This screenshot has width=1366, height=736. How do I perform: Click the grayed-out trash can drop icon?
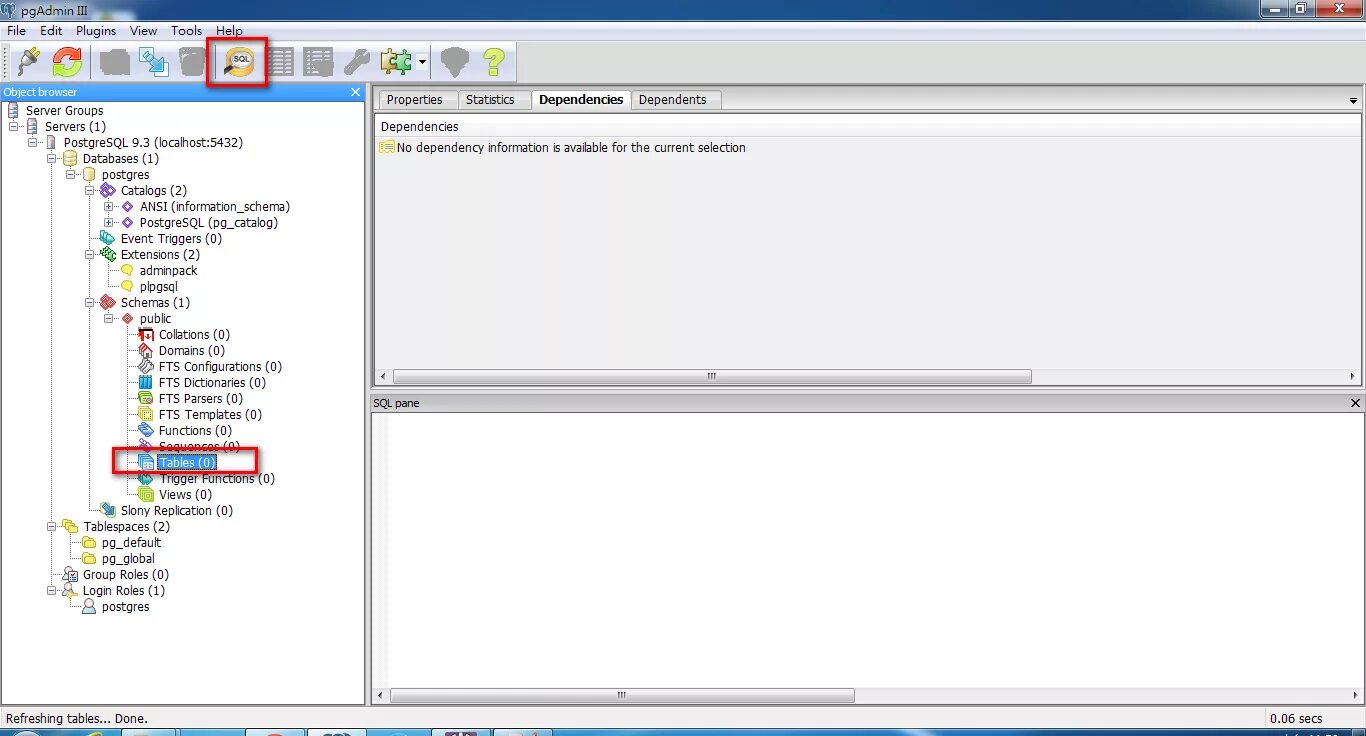click(x=192, y=62)
